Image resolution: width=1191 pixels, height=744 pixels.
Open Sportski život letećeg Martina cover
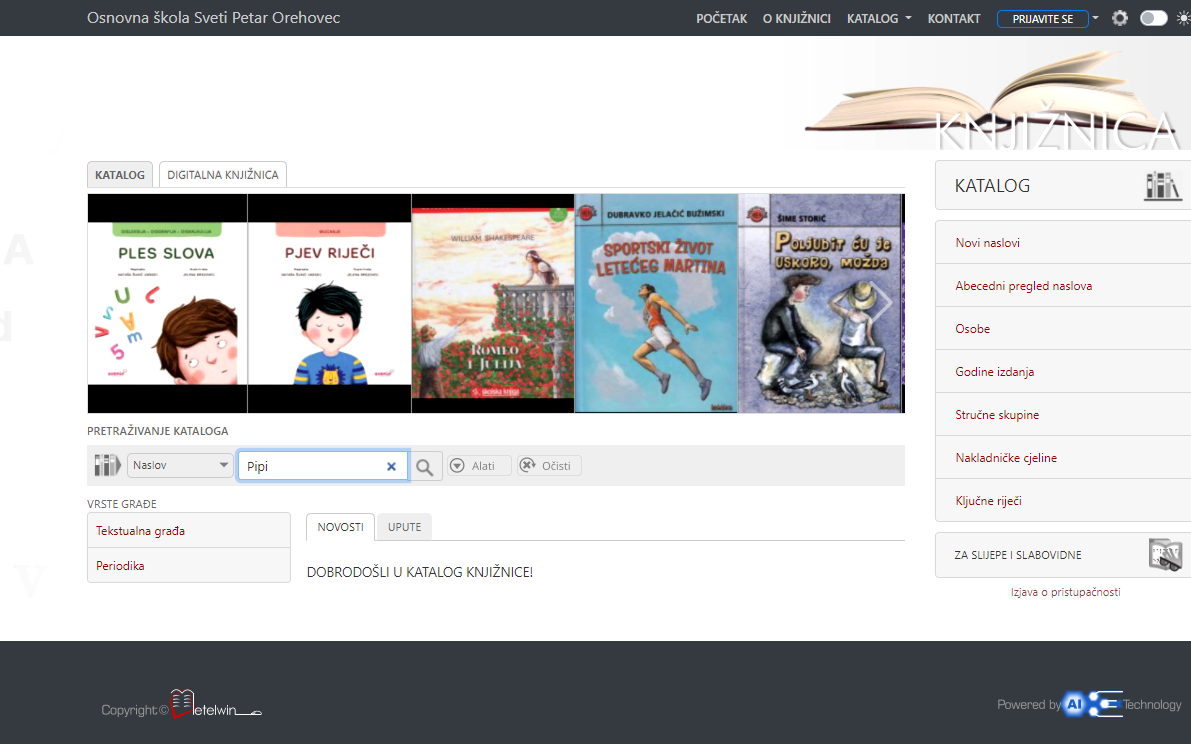[656, 303]
